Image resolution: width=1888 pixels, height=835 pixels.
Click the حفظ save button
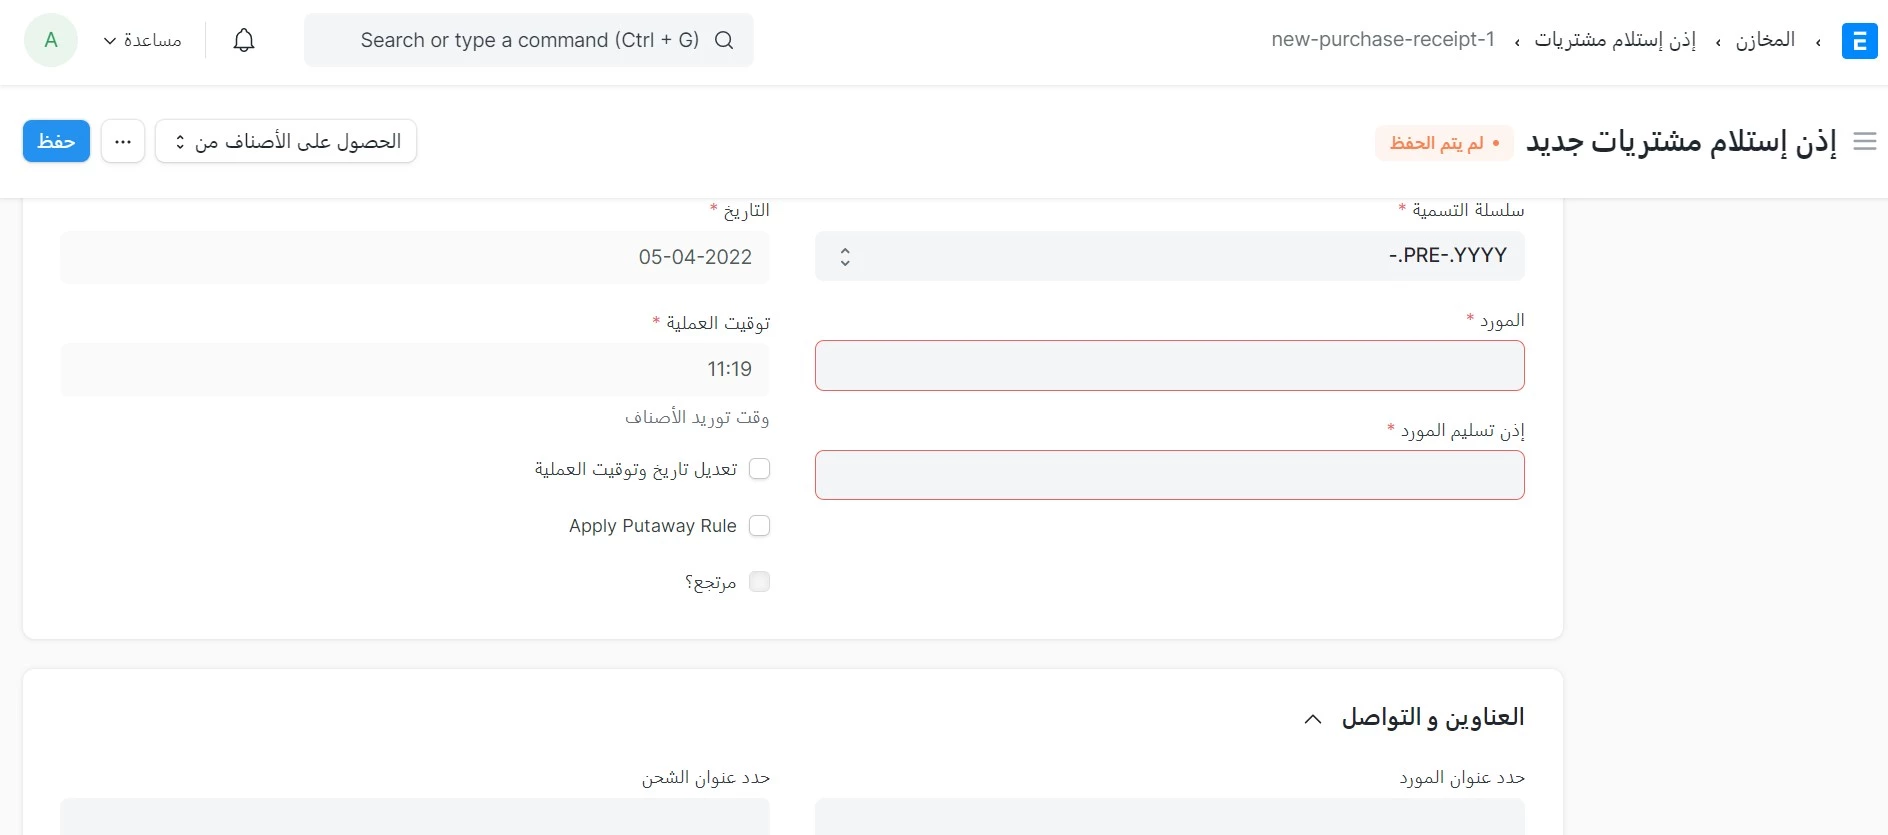tap(56, 141)
